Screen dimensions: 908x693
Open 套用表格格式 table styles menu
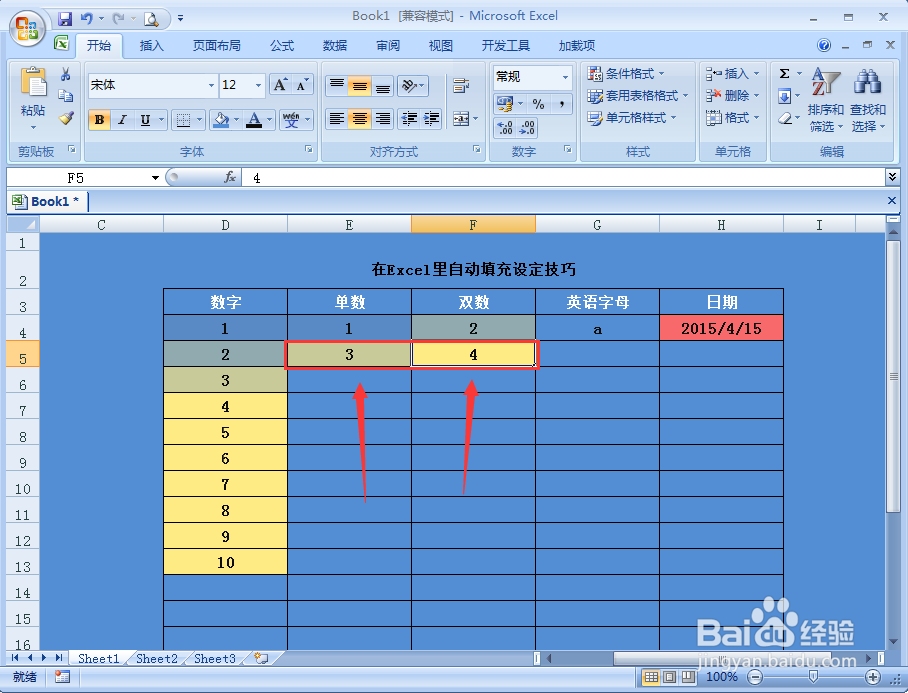point(638,96)
